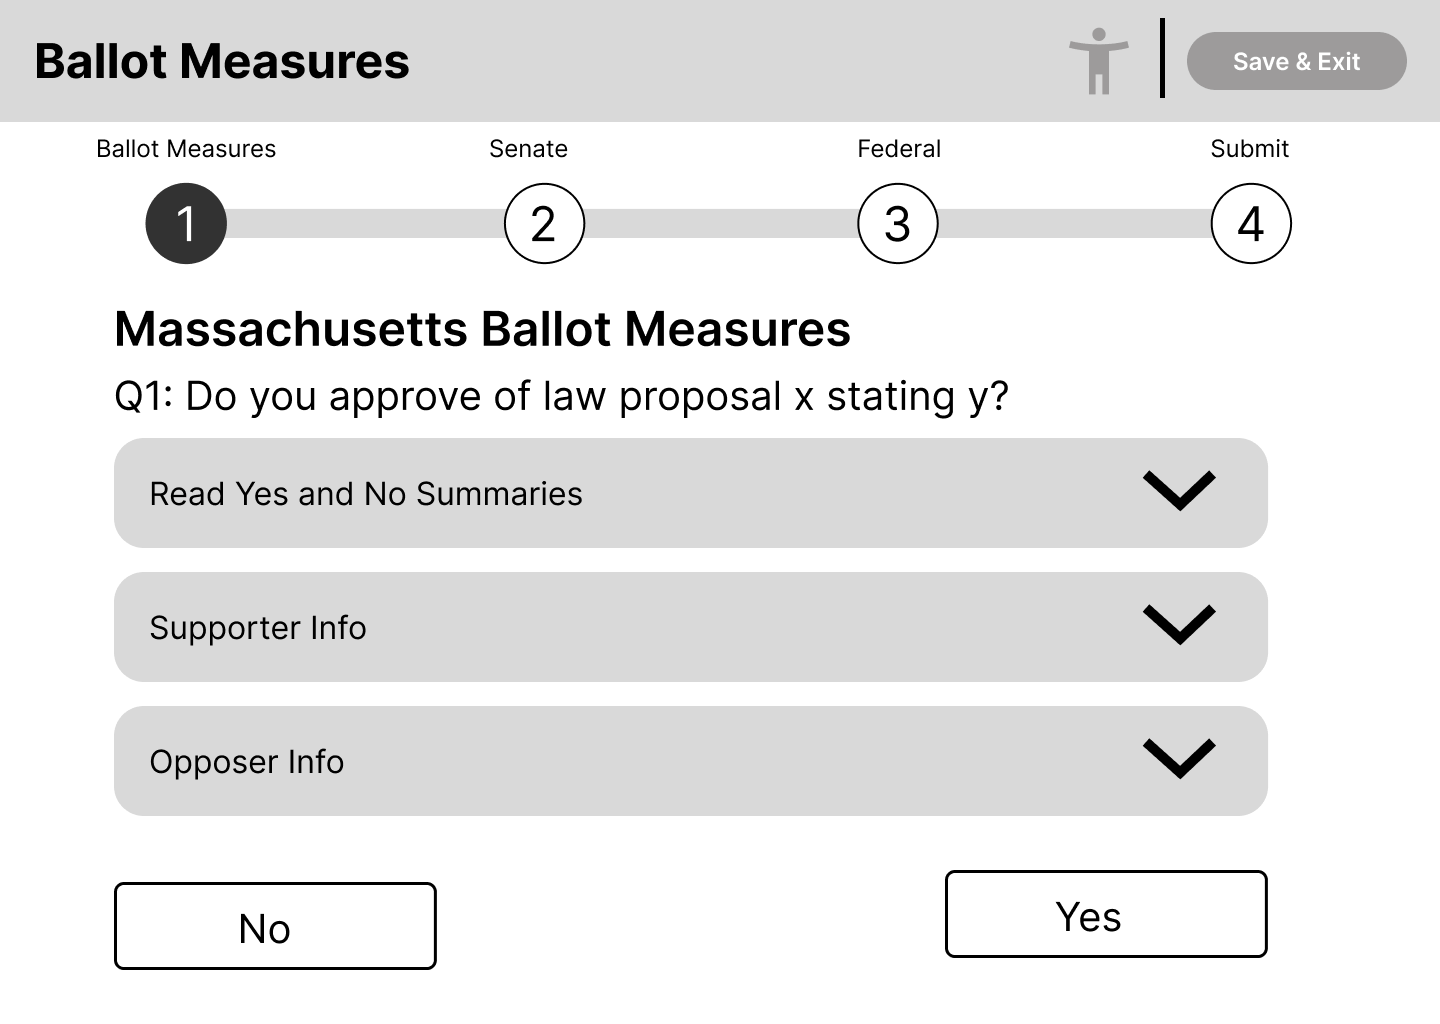Vote Yes on question 1

(1106, 914)
